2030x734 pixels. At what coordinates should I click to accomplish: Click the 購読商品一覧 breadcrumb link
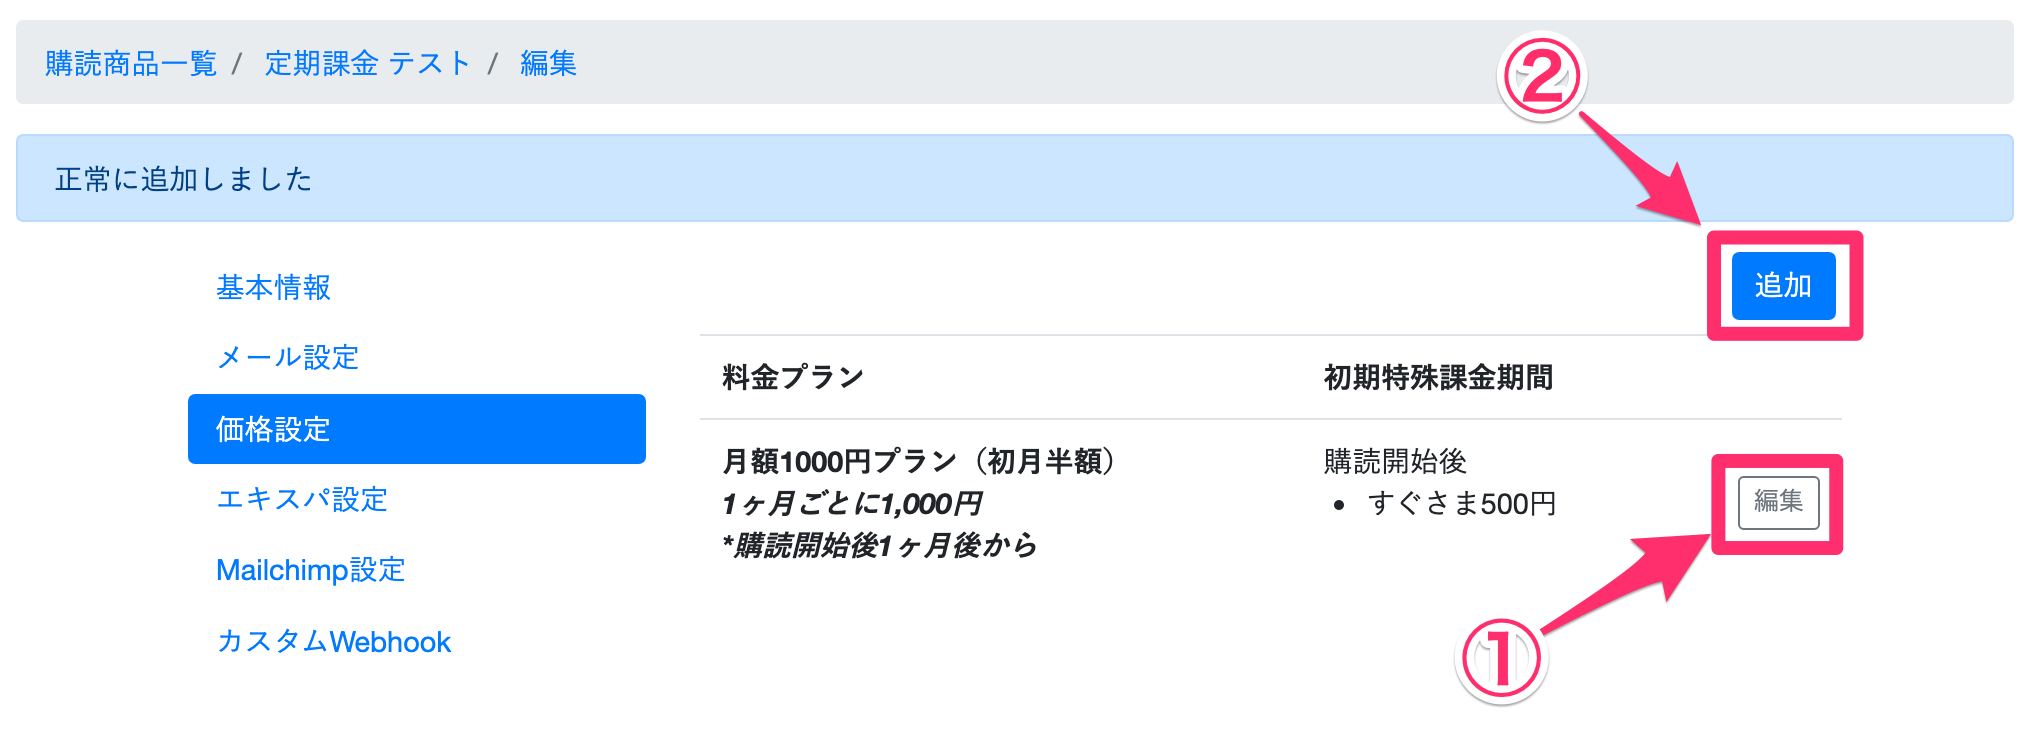click(x=131, y=64)
